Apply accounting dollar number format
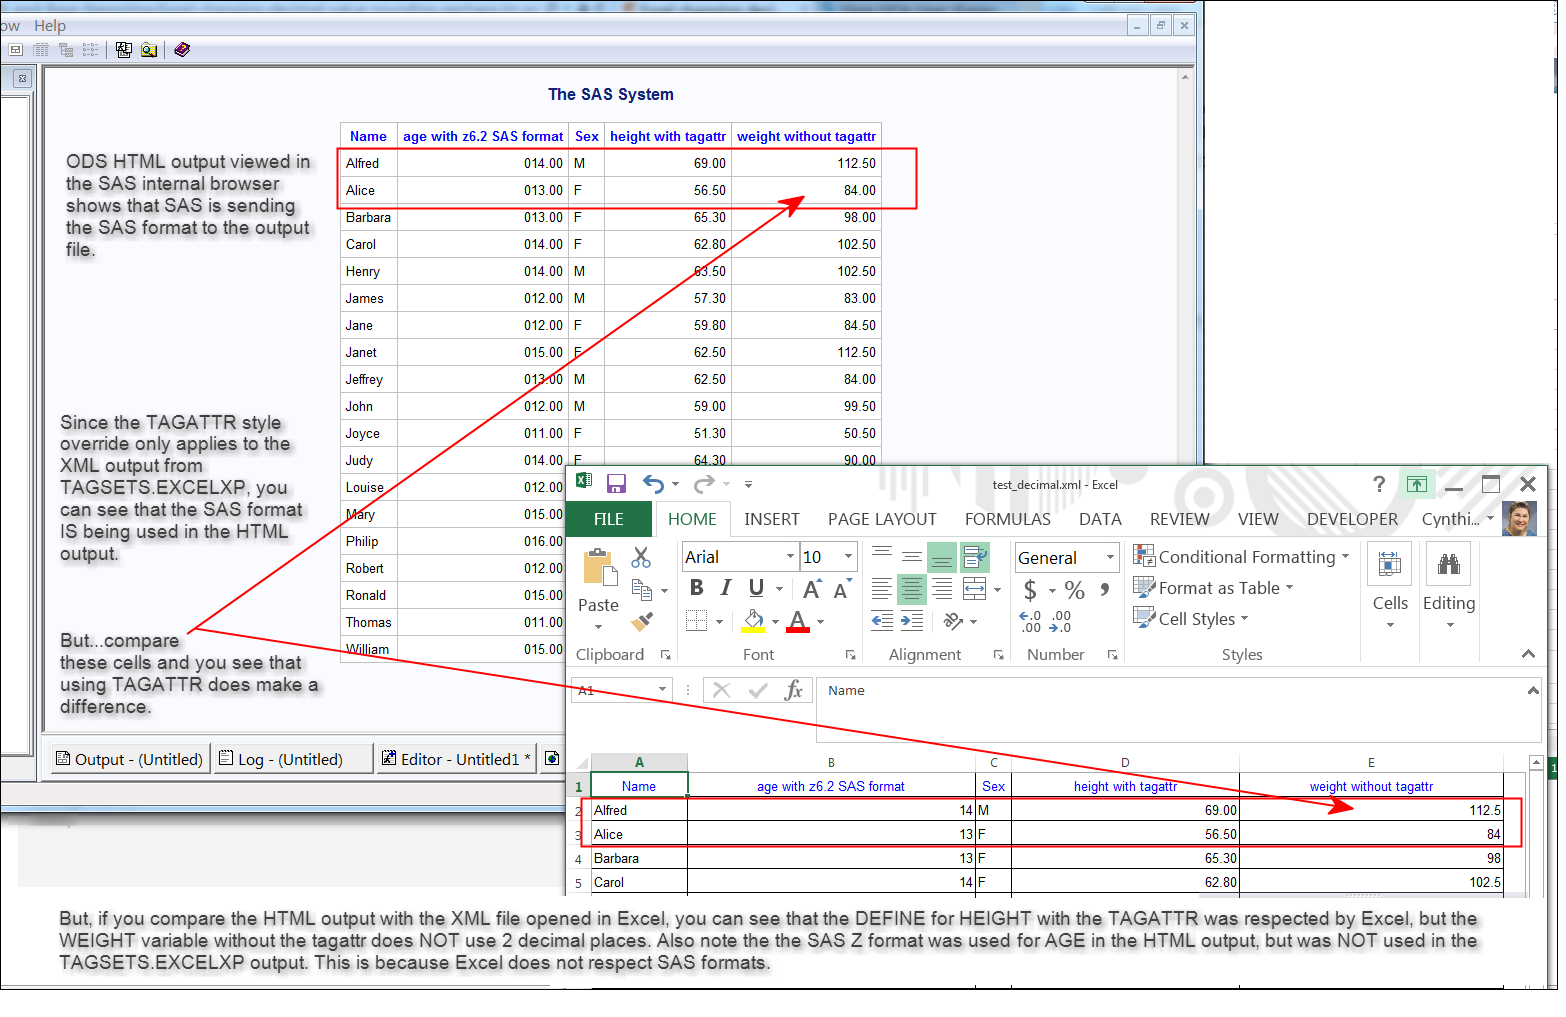The image size is (1566, 1017). coord(1030,590)
